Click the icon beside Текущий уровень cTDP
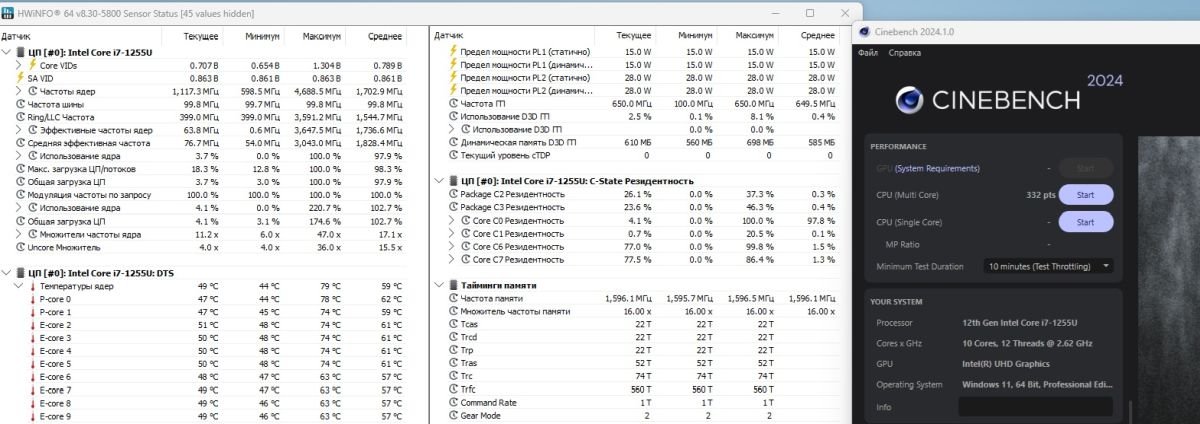1200x424 pixels. point(454,155)
